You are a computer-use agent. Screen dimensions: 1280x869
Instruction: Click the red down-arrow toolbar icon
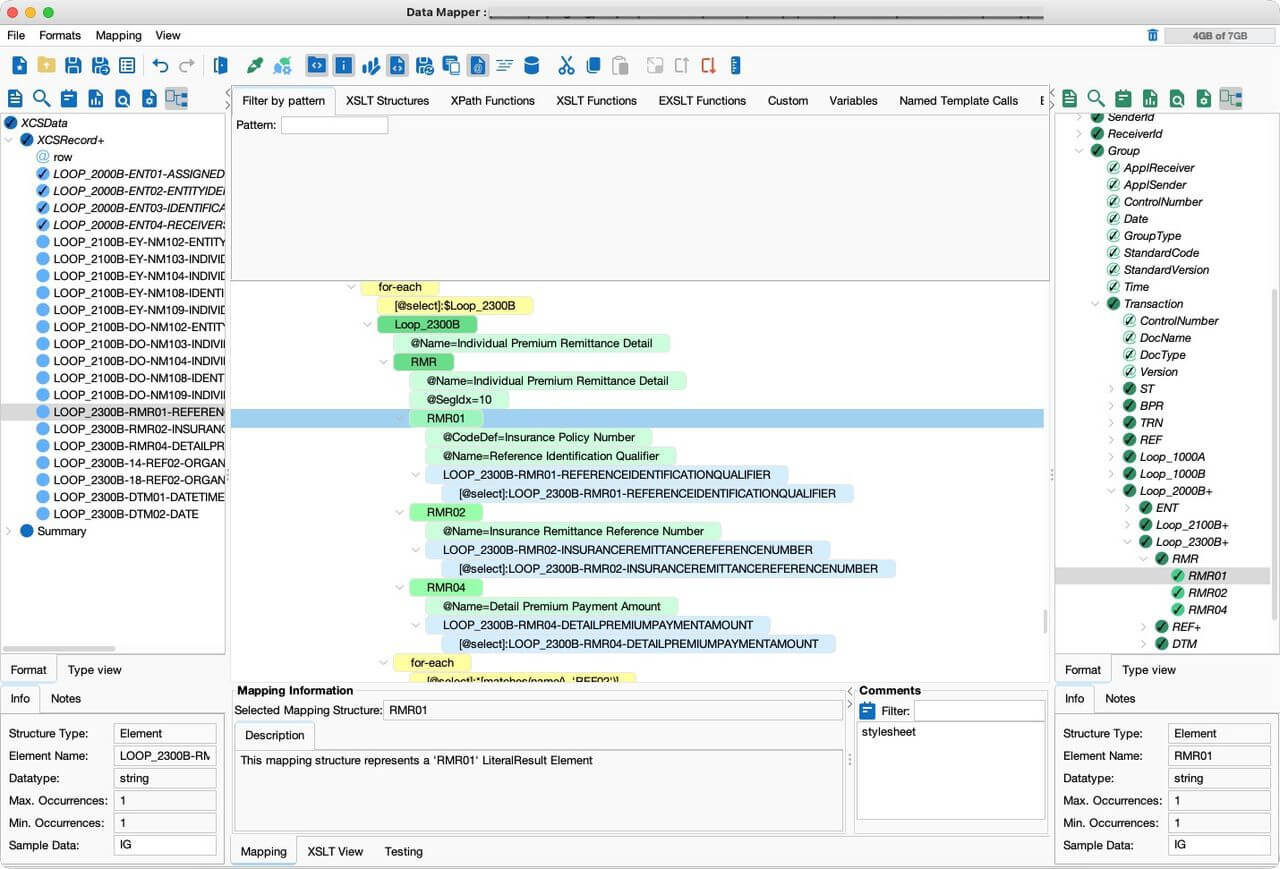coord(708,66)
